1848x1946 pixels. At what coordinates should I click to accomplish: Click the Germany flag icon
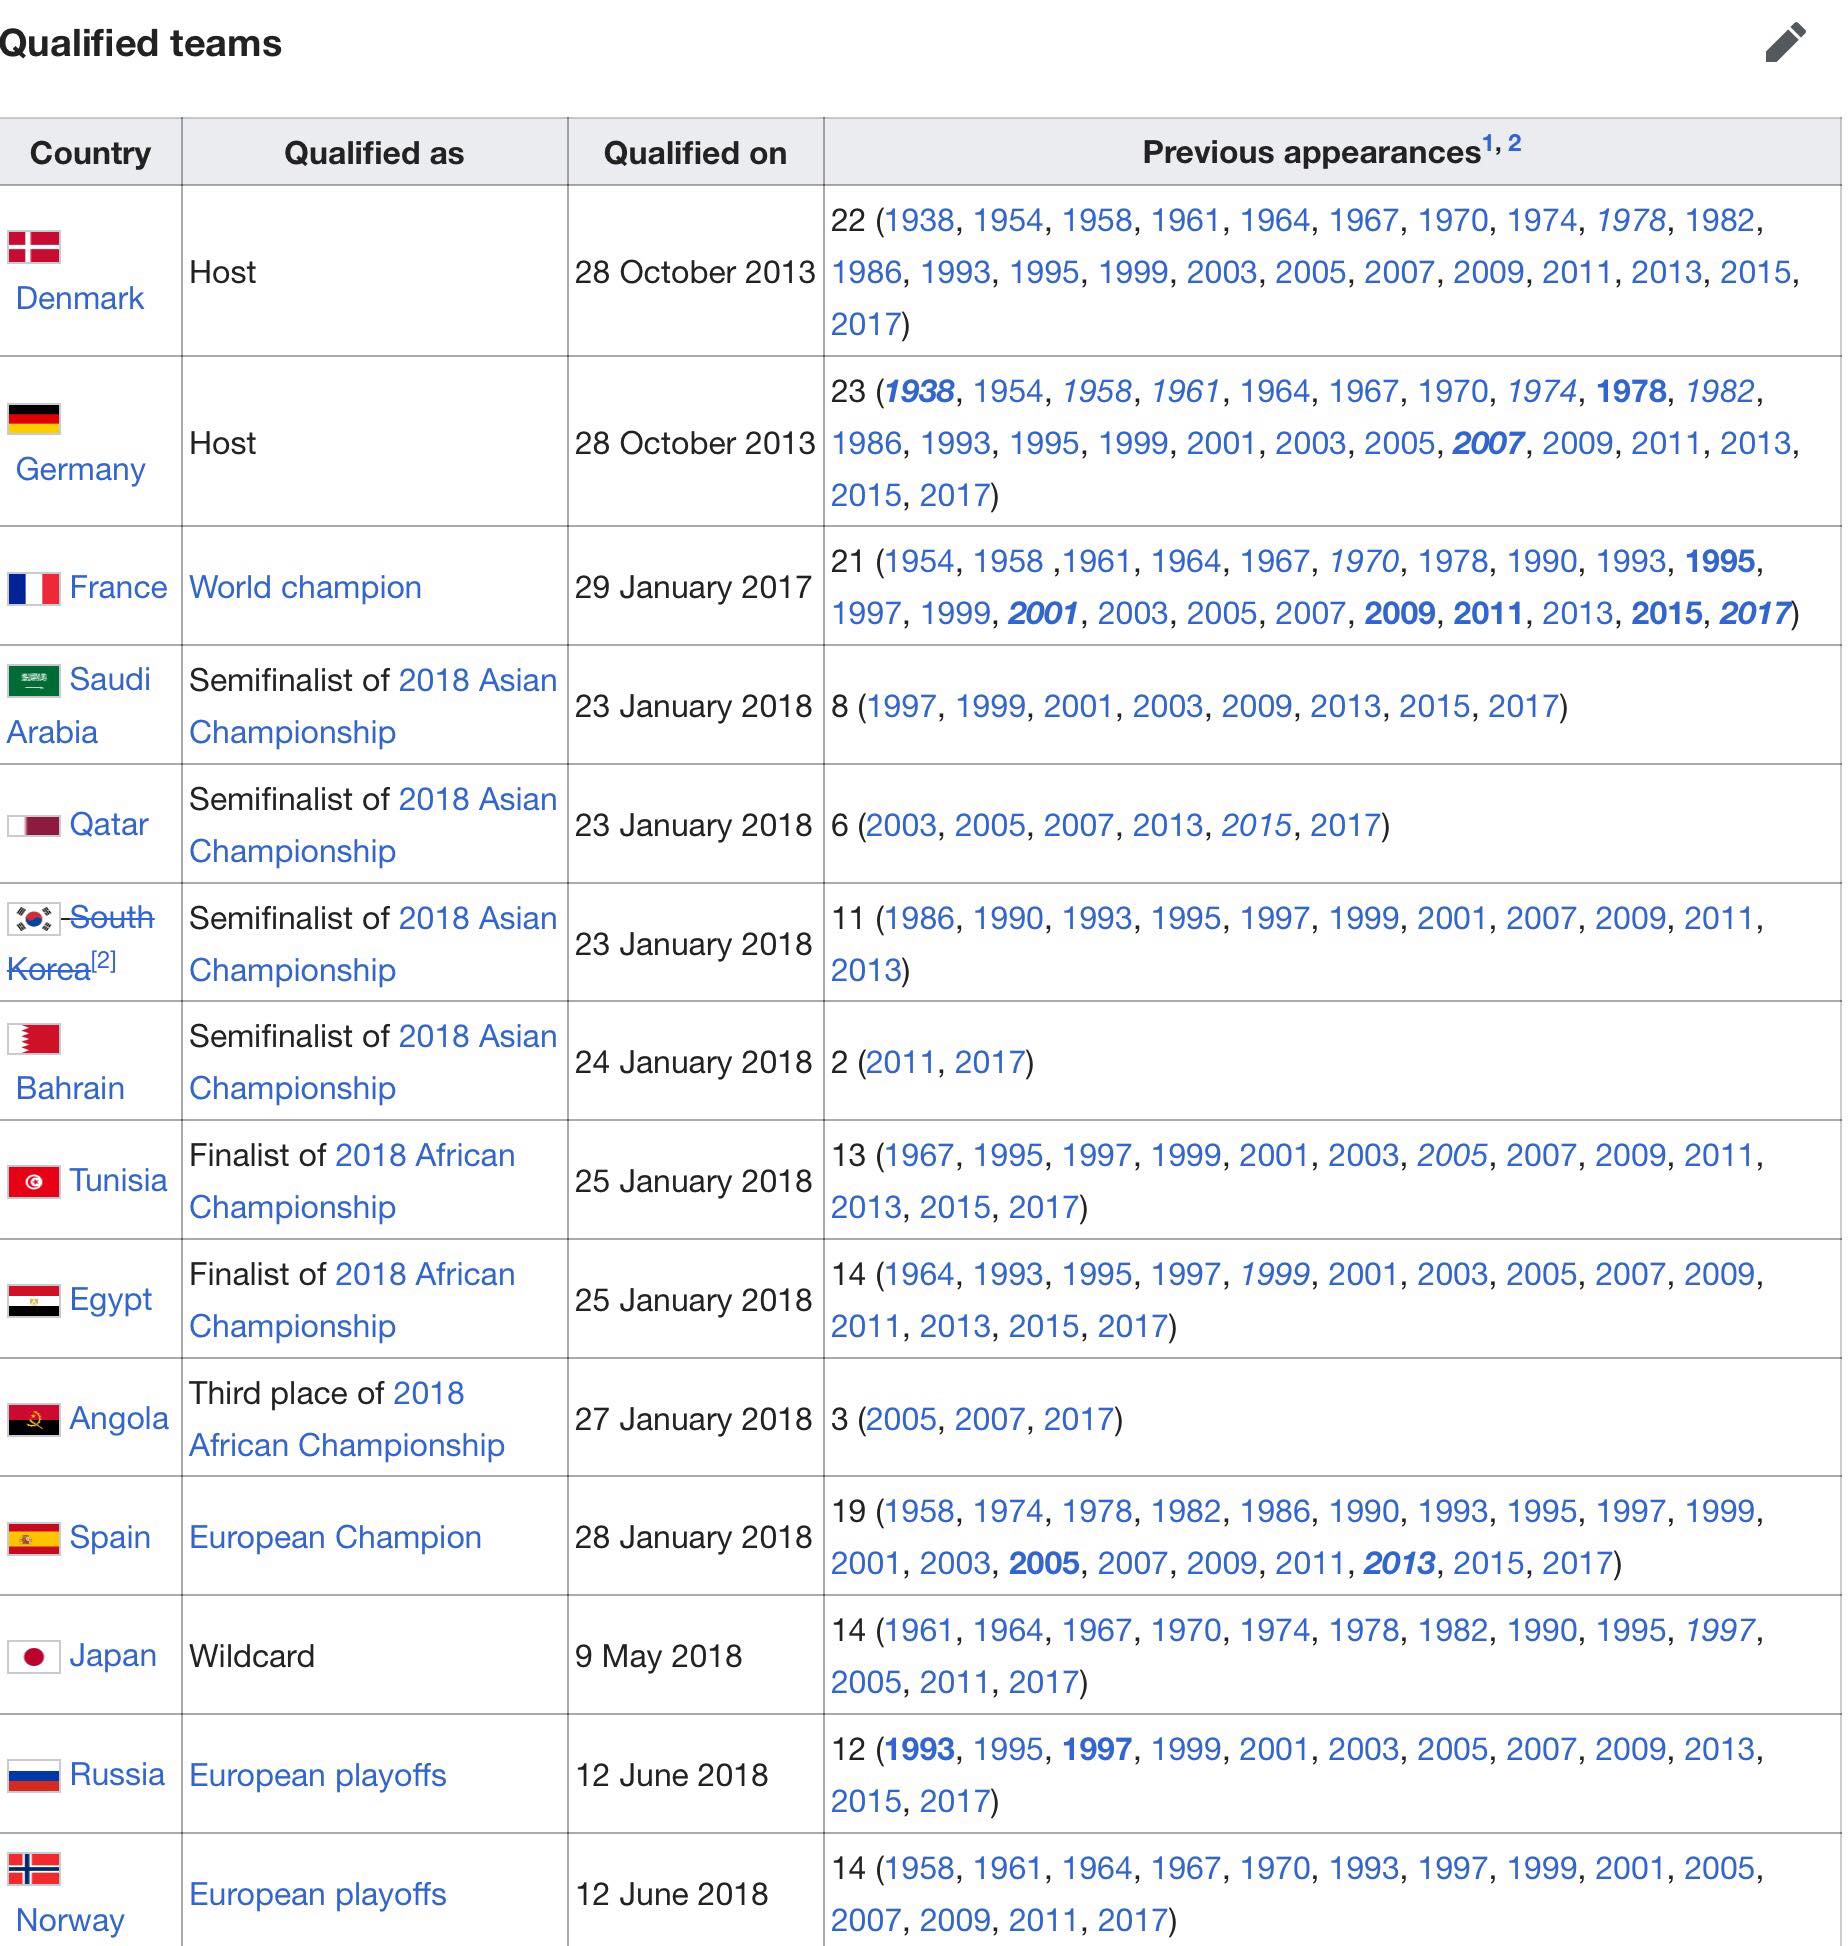34,418
